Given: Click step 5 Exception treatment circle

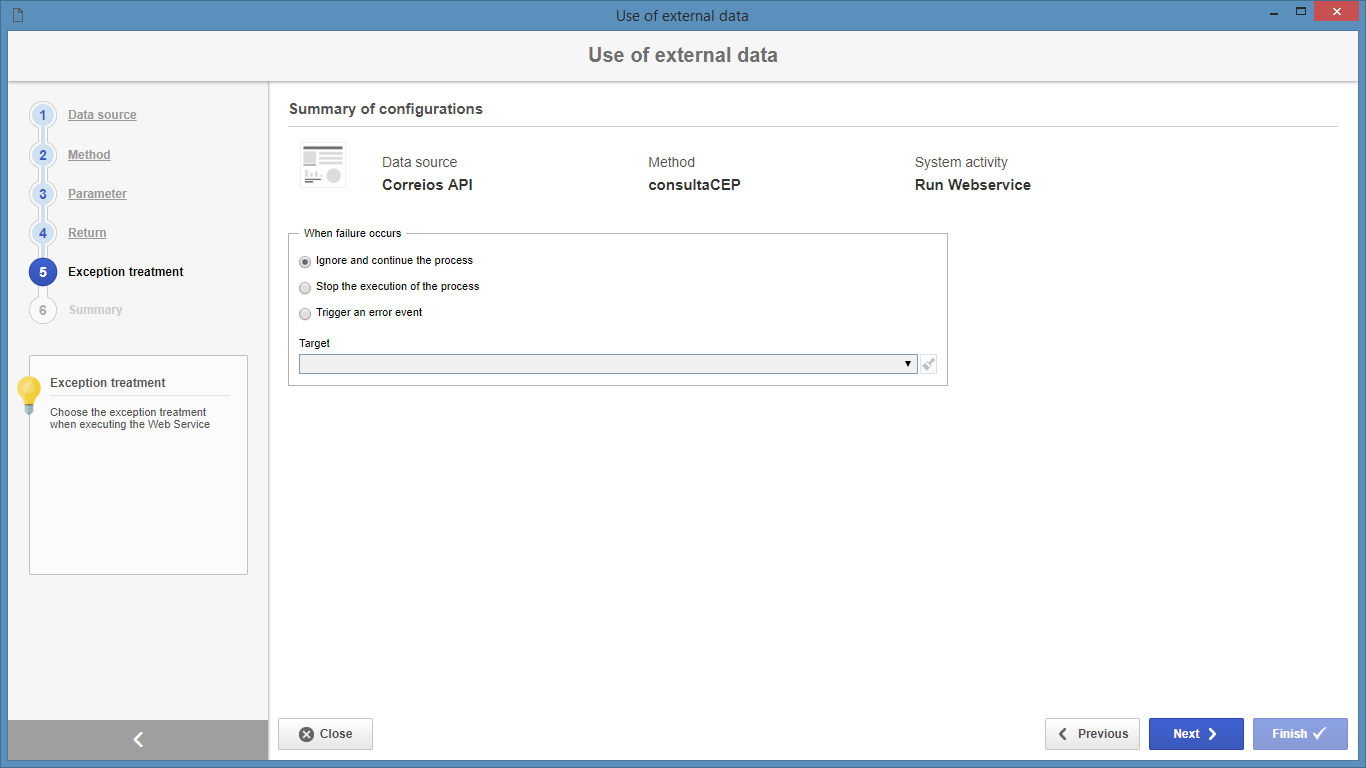Looking at the screenshot, I should [x=43, y=272].
